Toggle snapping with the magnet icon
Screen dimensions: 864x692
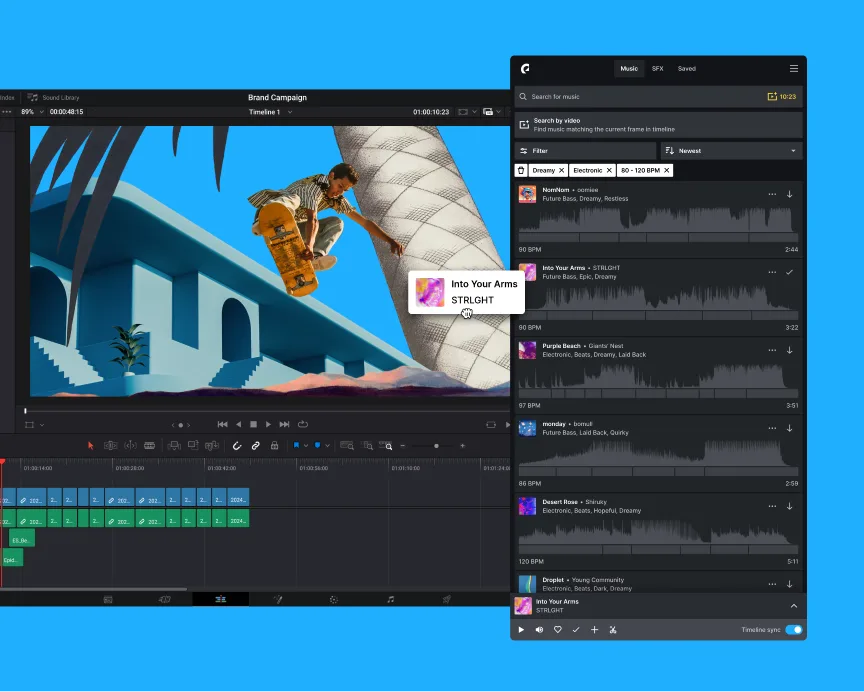pyautogui.click(x=237, y=445)
